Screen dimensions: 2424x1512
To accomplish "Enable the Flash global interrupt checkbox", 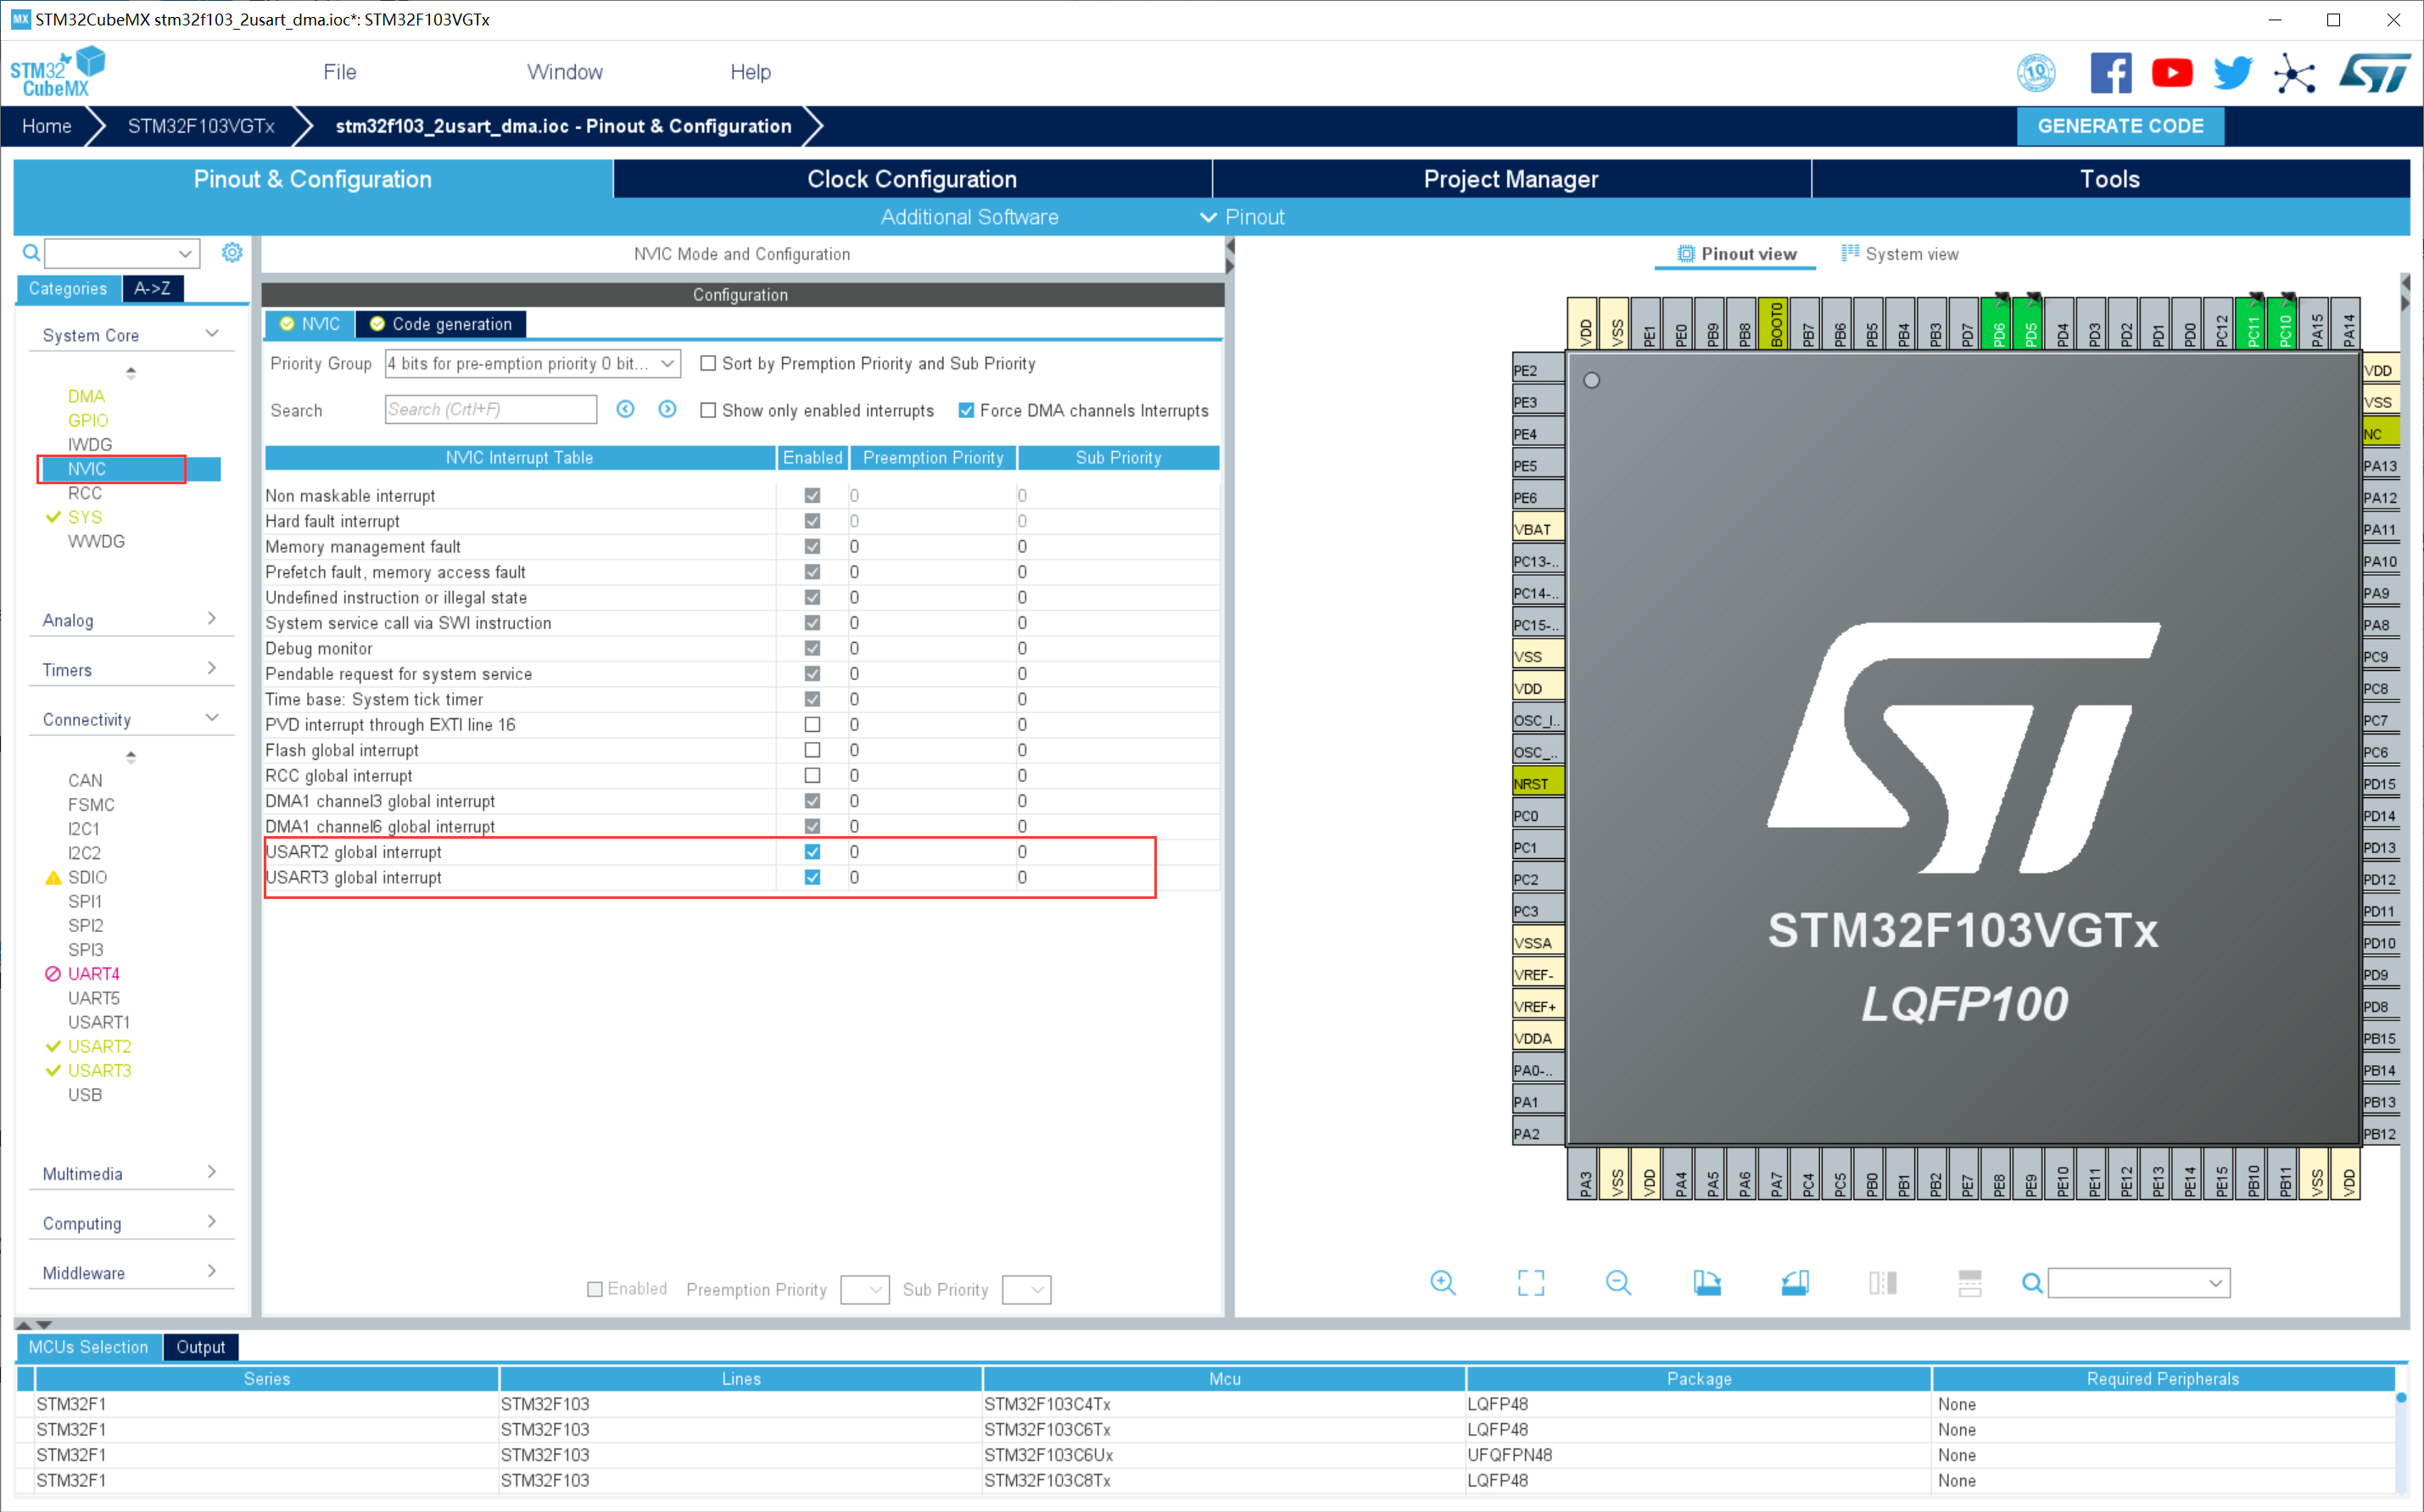I will tap(812, 750).
